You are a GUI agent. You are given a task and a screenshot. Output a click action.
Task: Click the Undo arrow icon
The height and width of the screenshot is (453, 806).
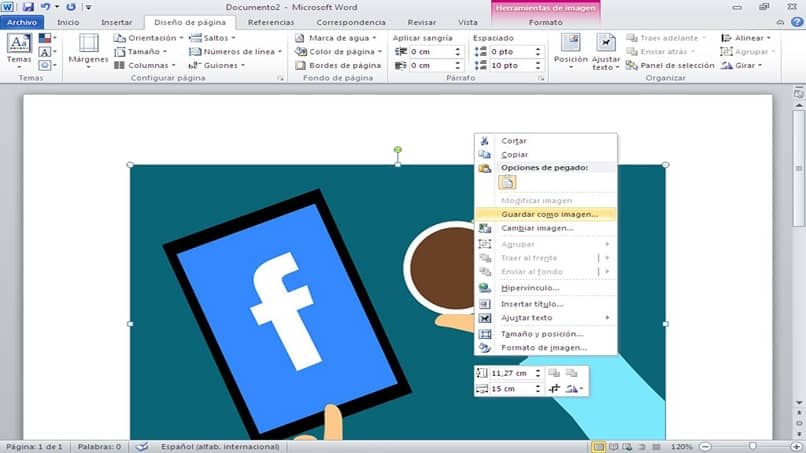pyautogui.click(x=45, y=7)
